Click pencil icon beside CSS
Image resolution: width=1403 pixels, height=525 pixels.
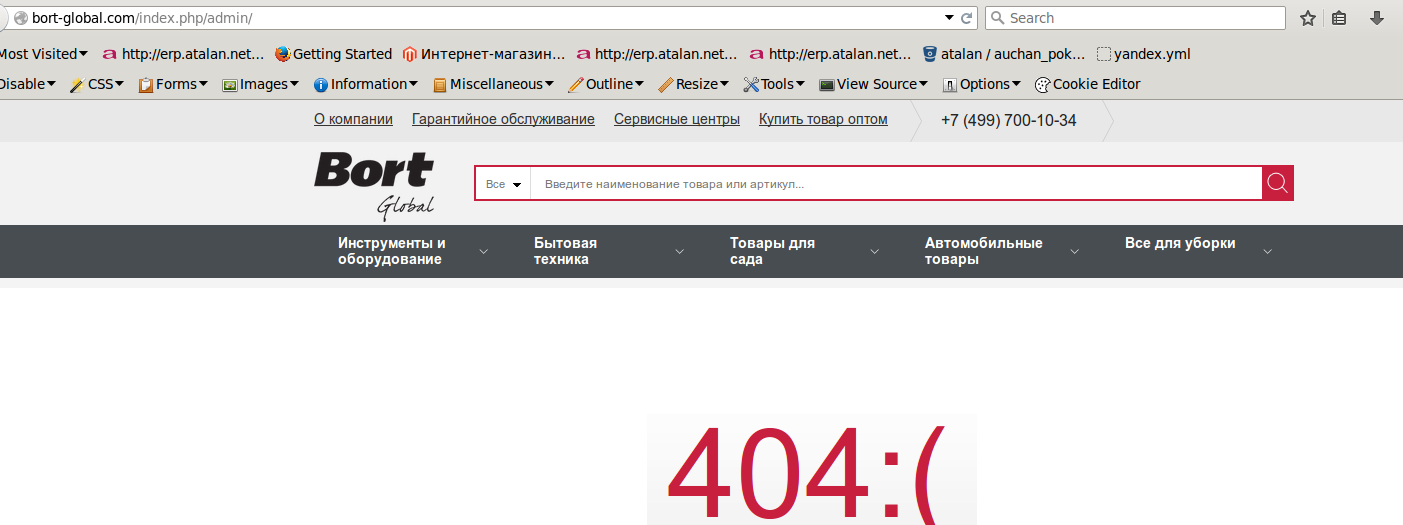pos(76,84)
